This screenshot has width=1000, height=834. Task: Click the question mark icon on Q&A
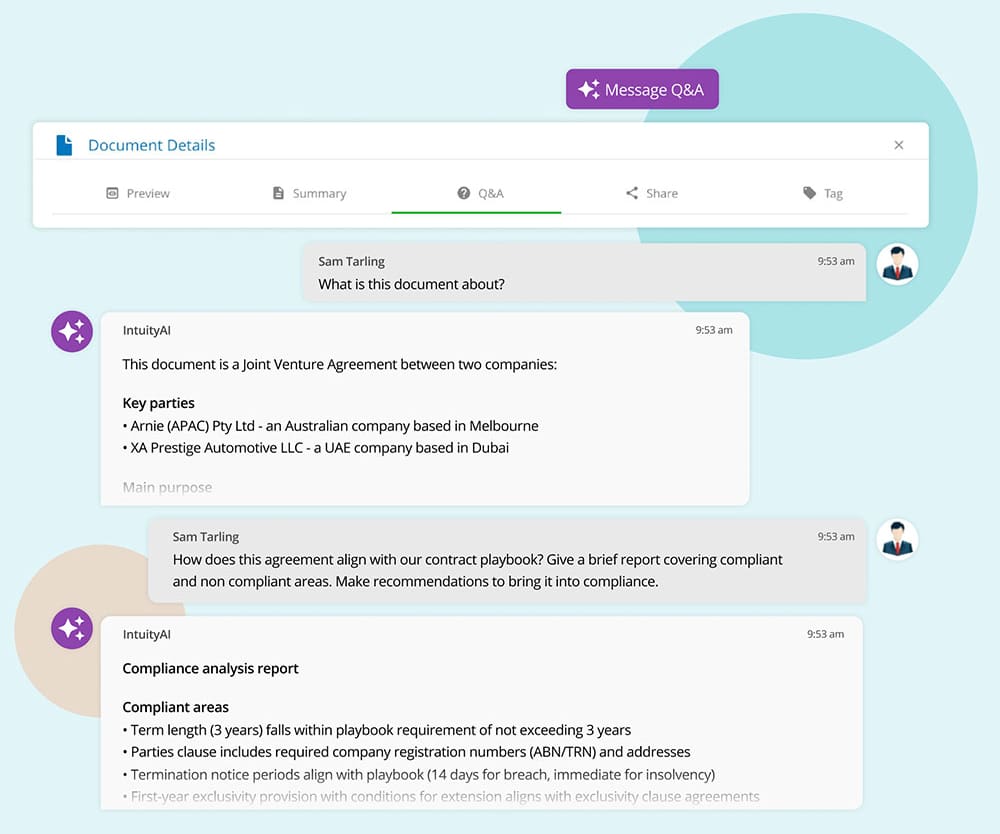click(x=463, y=193)
